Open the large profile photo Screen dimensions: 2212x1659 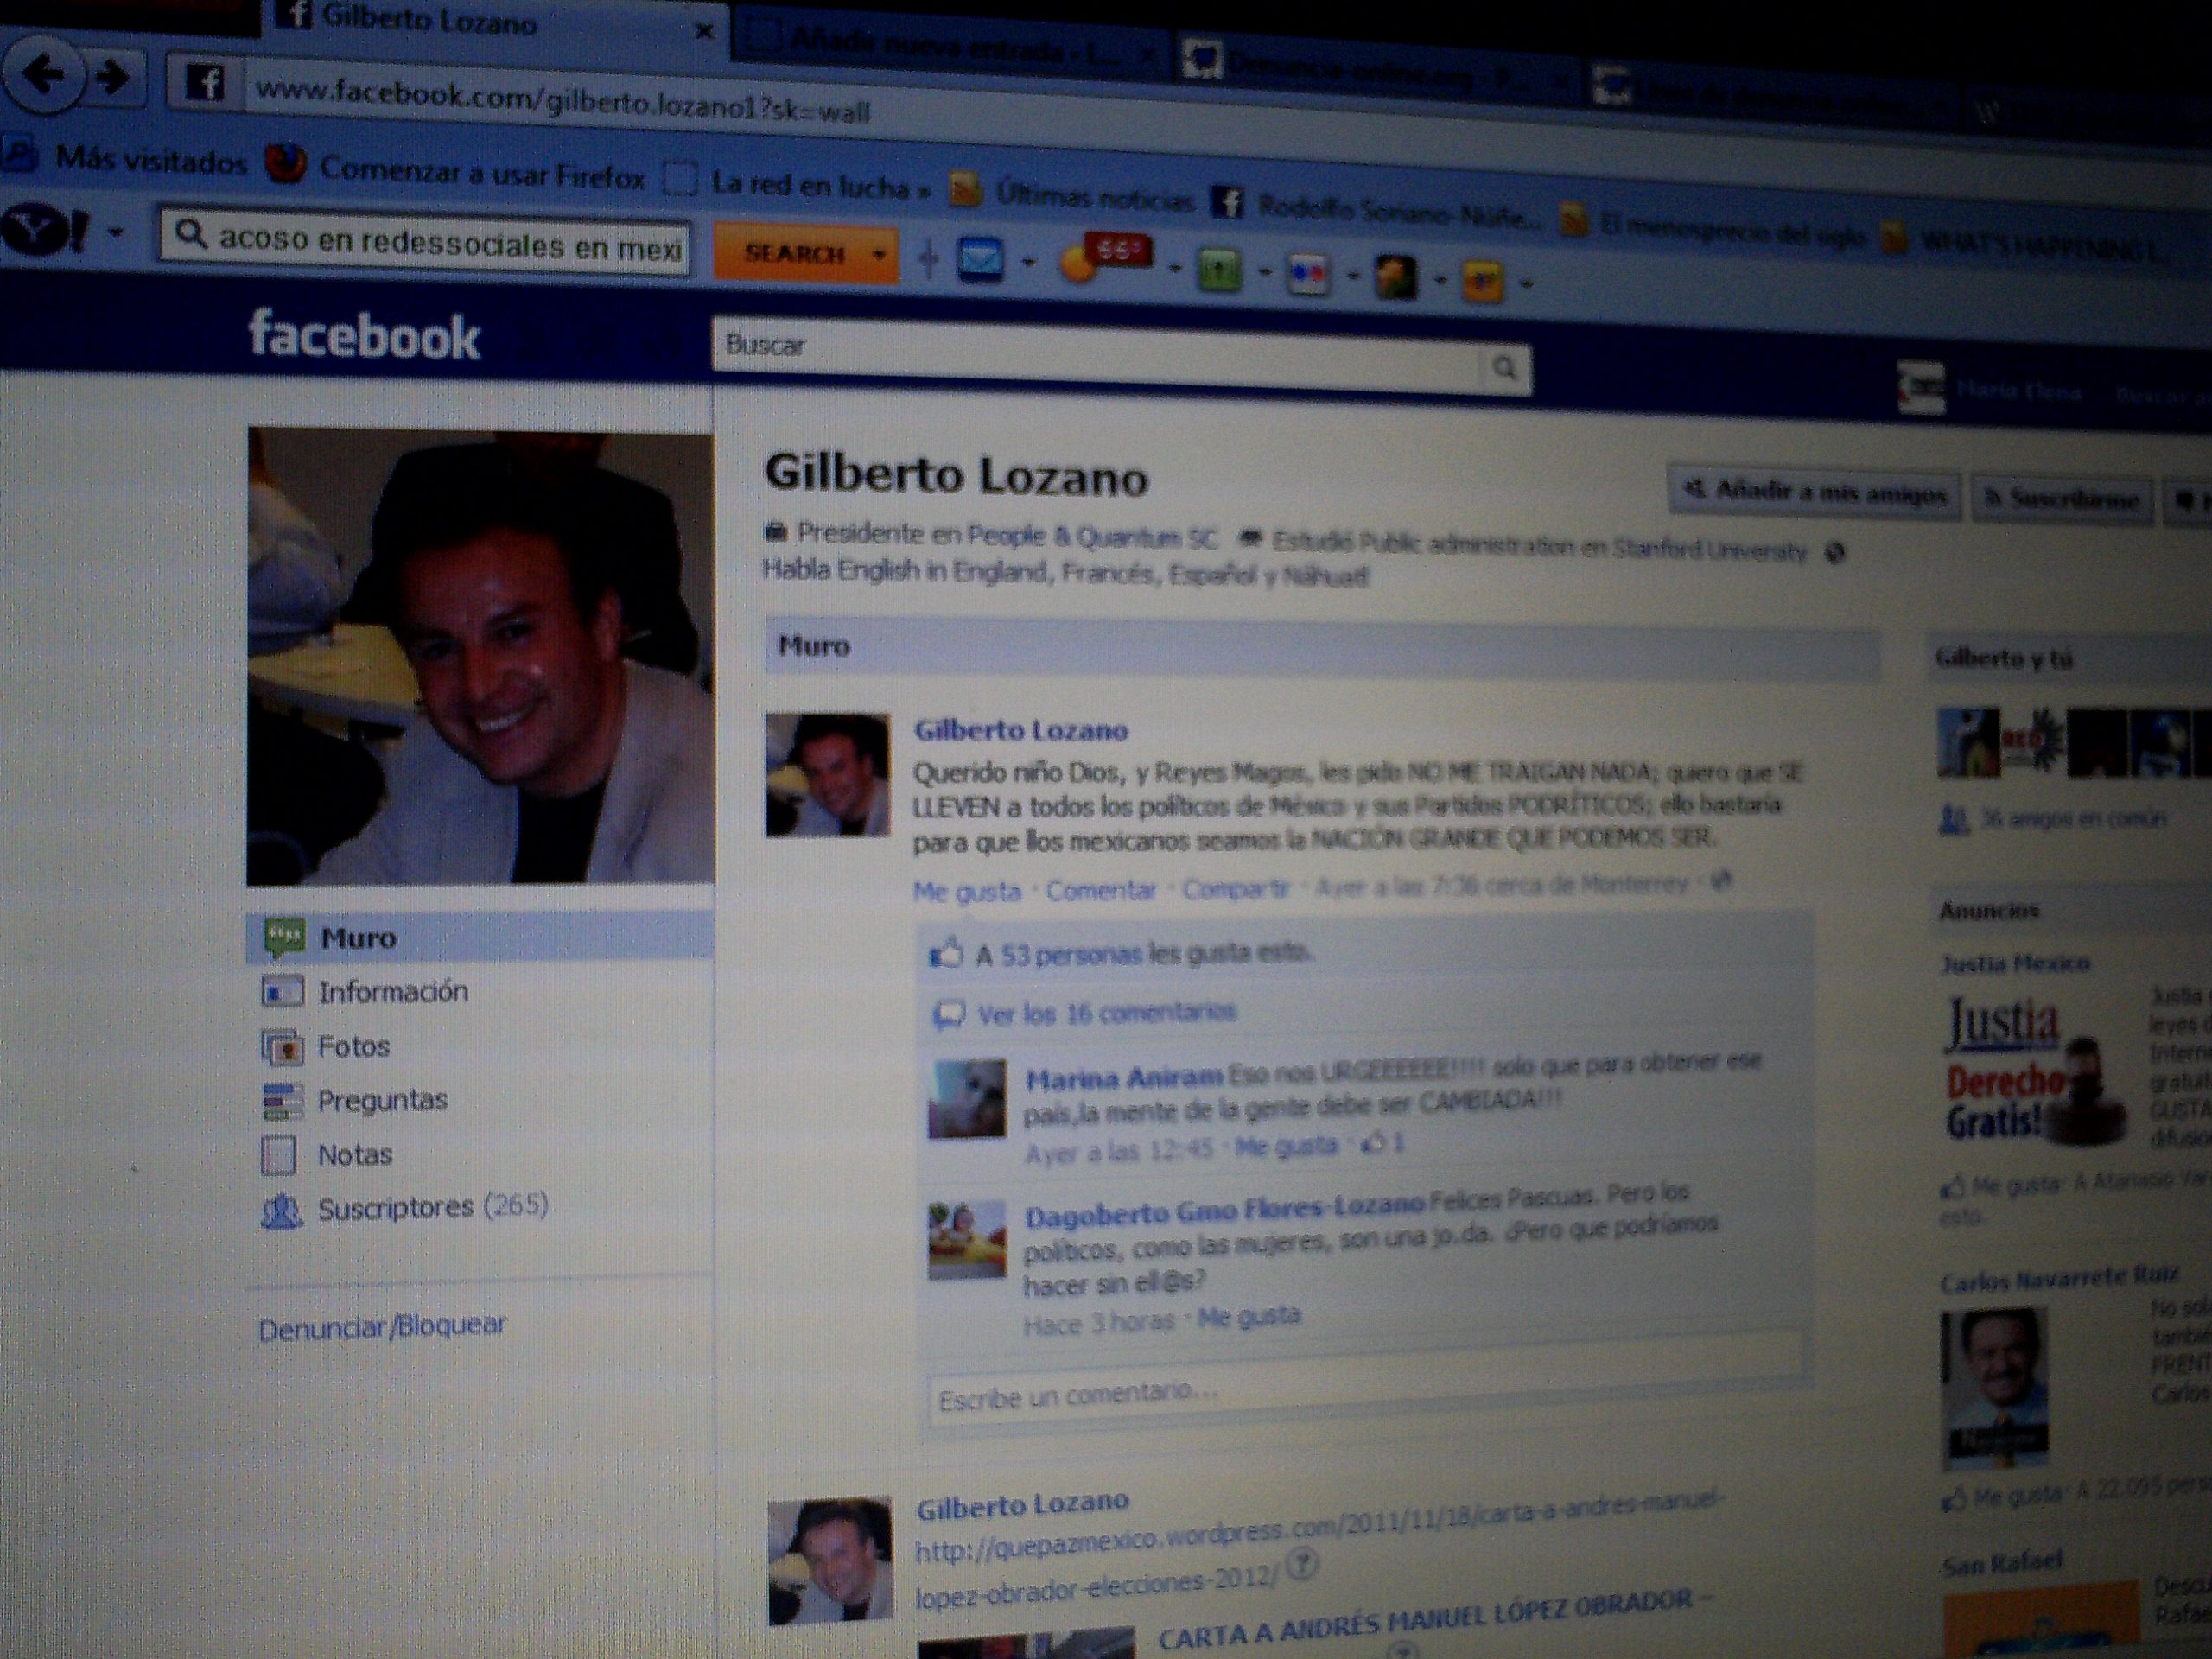[x=480, y=657]
